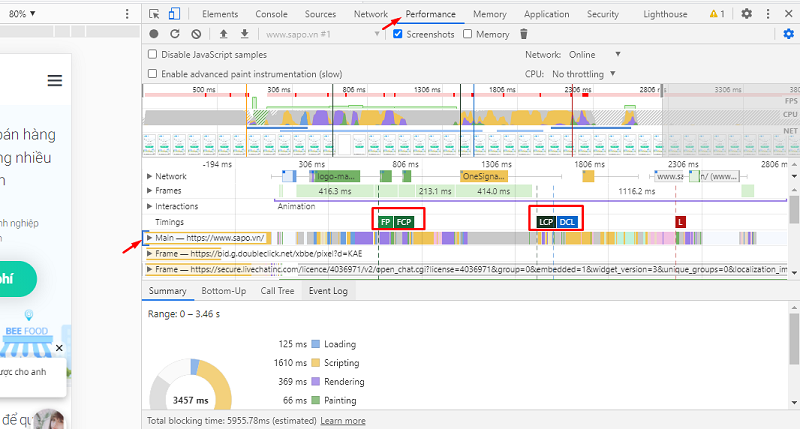Check Disable JavaScript samples

coord(153,55)
